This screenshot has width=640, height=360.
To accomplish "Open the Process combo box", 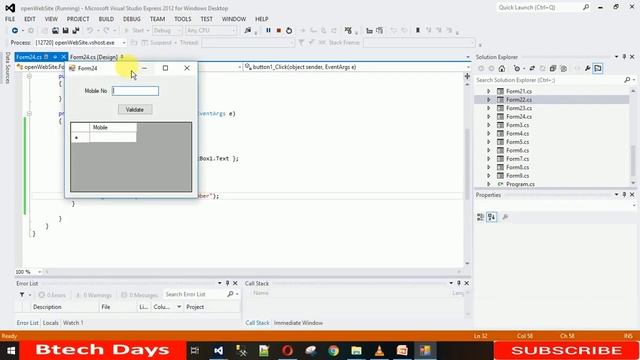I will coord(80,42).
